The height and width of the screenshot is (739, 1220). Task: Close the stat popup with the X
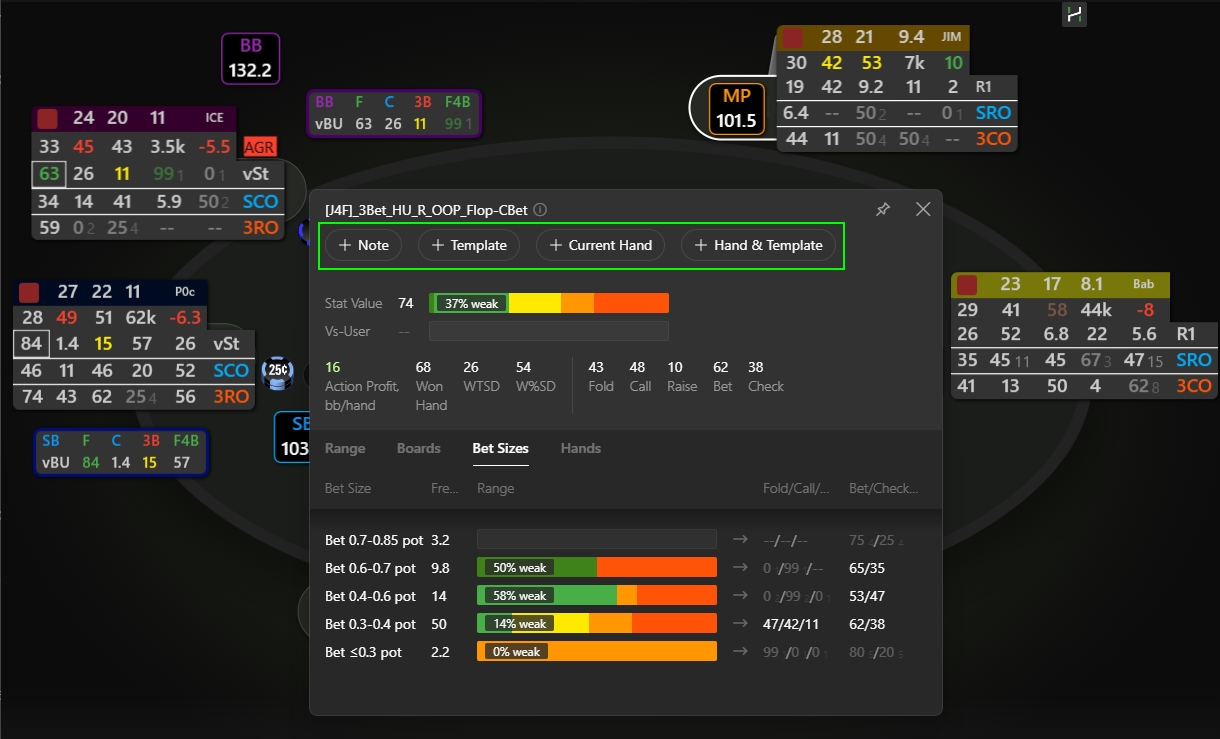pos(923,209)
